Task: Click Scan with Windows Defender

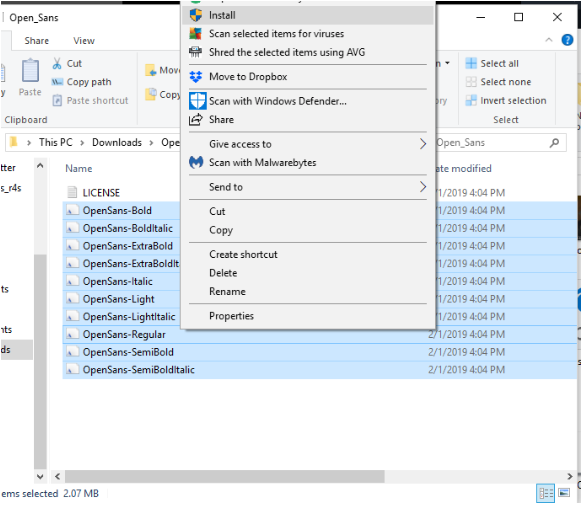Action: (x=308, y=101)
